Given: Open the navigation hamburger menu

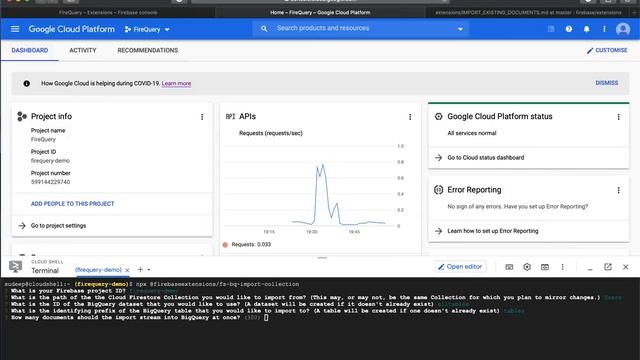Looking at the screenshot, I should pyautogui.click(x=15, y=29).
